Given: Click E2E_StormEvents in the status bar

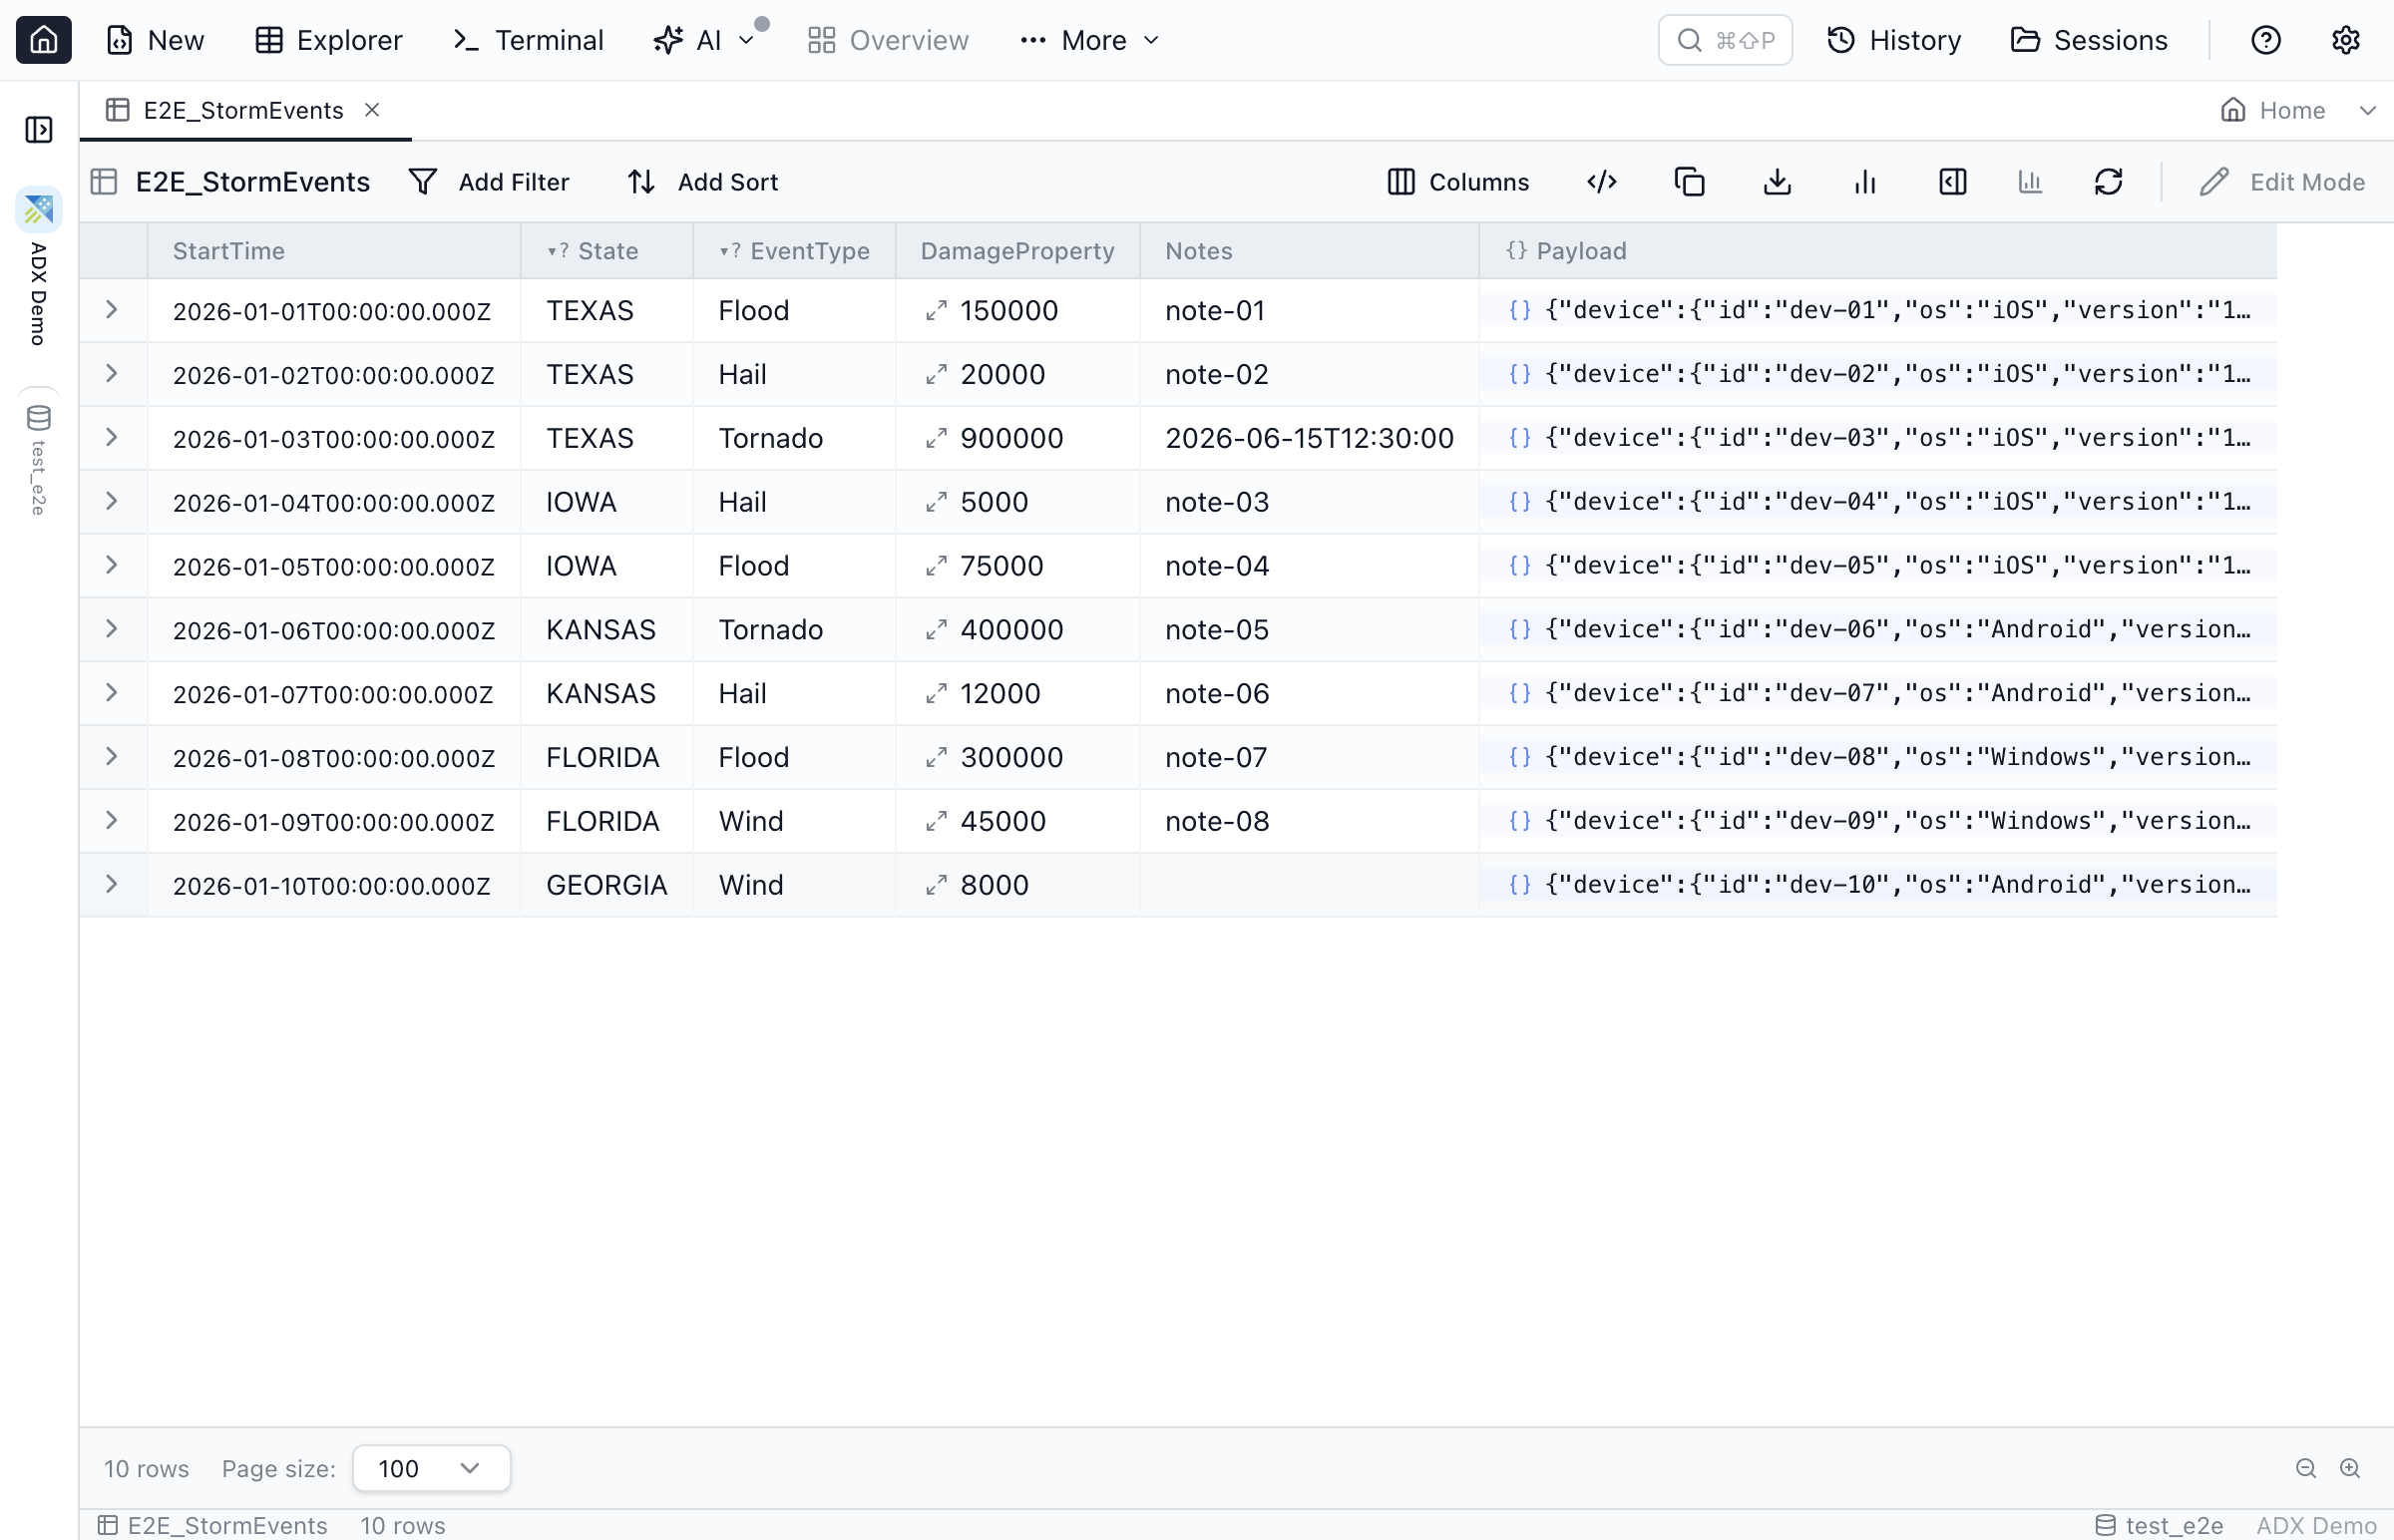Looking at the screenshot, I should point(213,1525).
